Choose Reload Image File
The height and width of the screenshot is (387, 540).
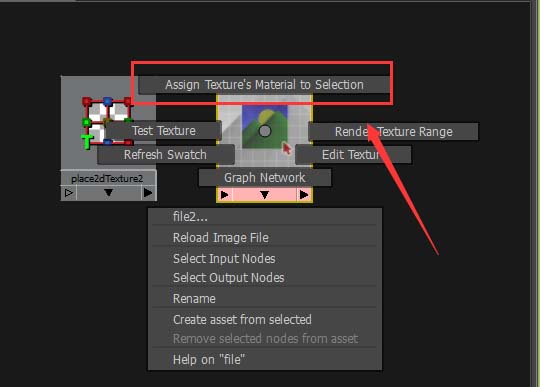(265, 238)
